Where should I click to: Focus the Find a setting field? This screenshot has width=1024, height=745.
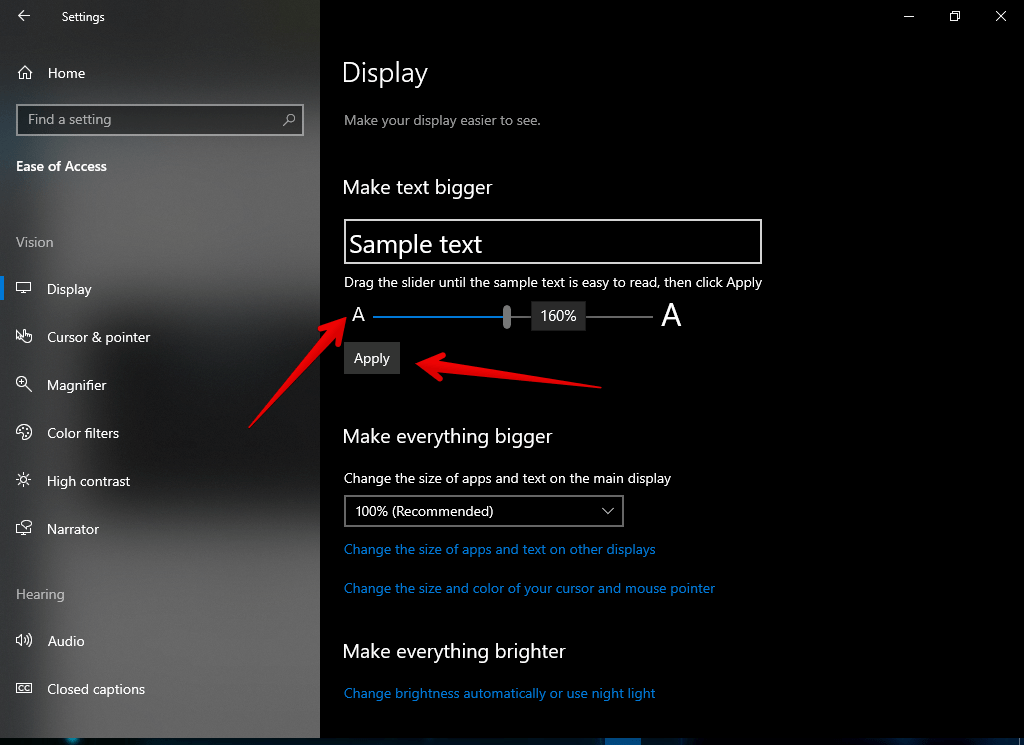point(150,120)
